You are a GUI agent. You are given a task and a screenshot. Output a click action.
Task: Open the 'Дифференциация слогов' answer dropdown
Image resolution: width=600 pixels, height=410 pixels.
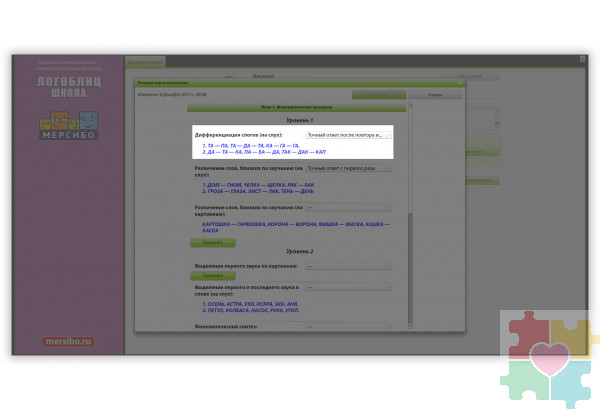347,134
